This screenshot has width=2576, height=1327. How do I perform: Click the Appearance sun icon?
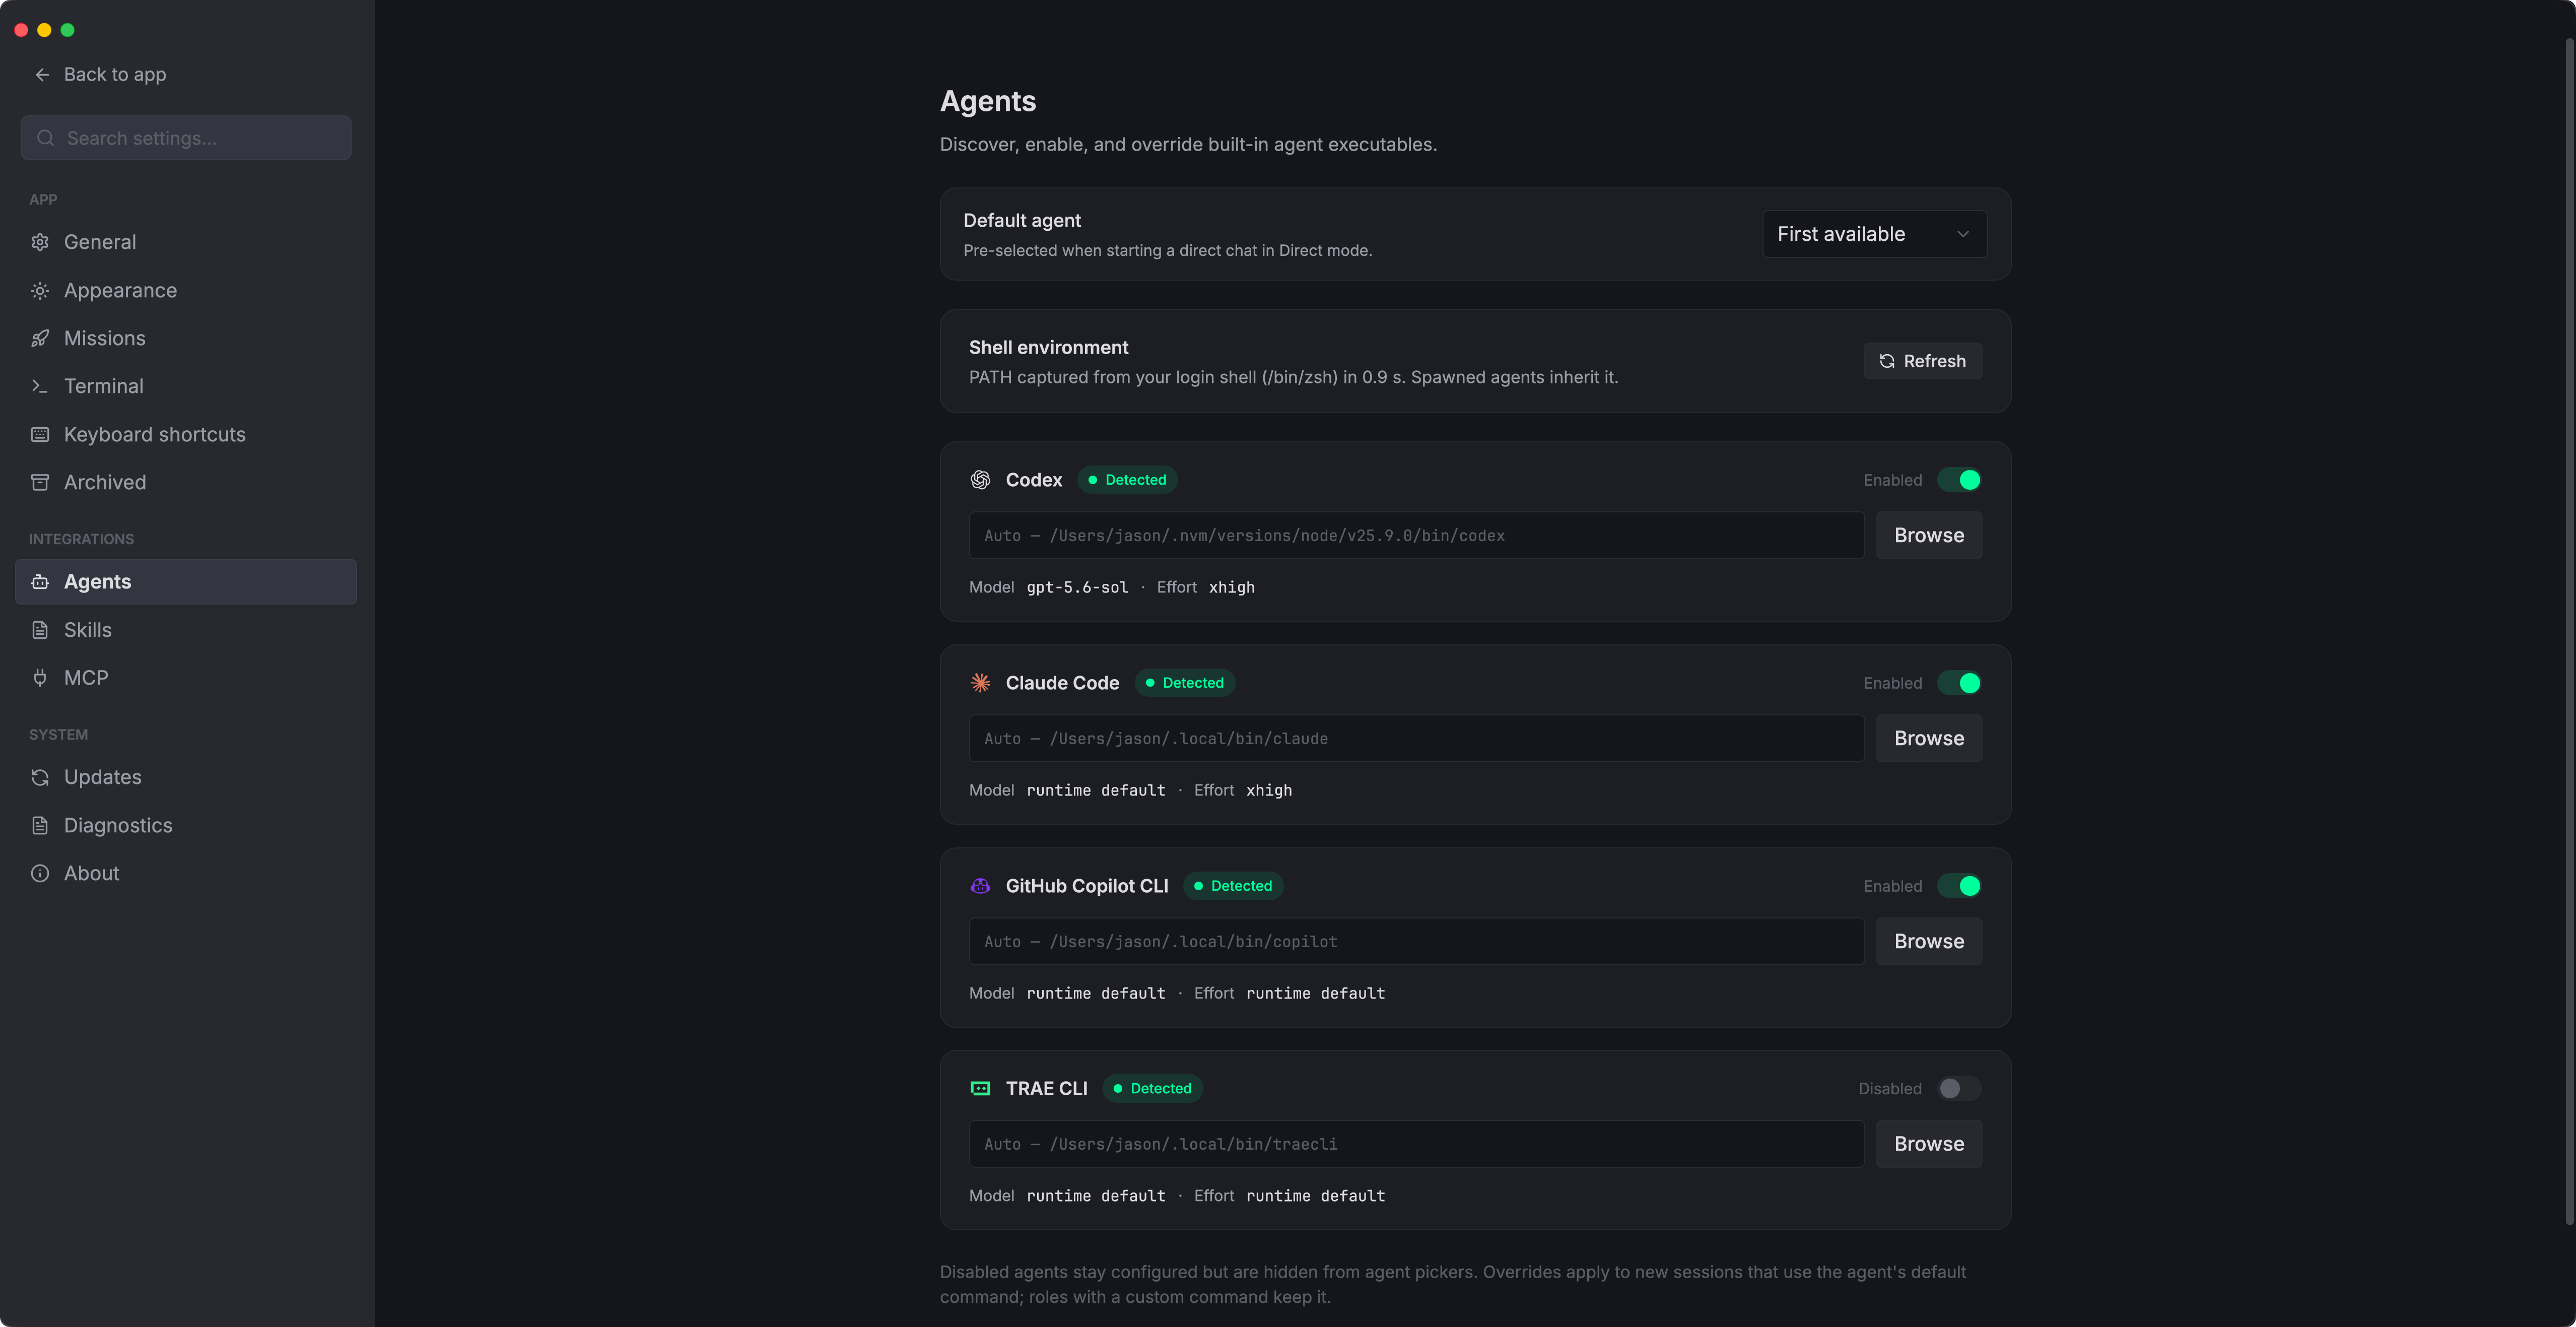[40, 290]
